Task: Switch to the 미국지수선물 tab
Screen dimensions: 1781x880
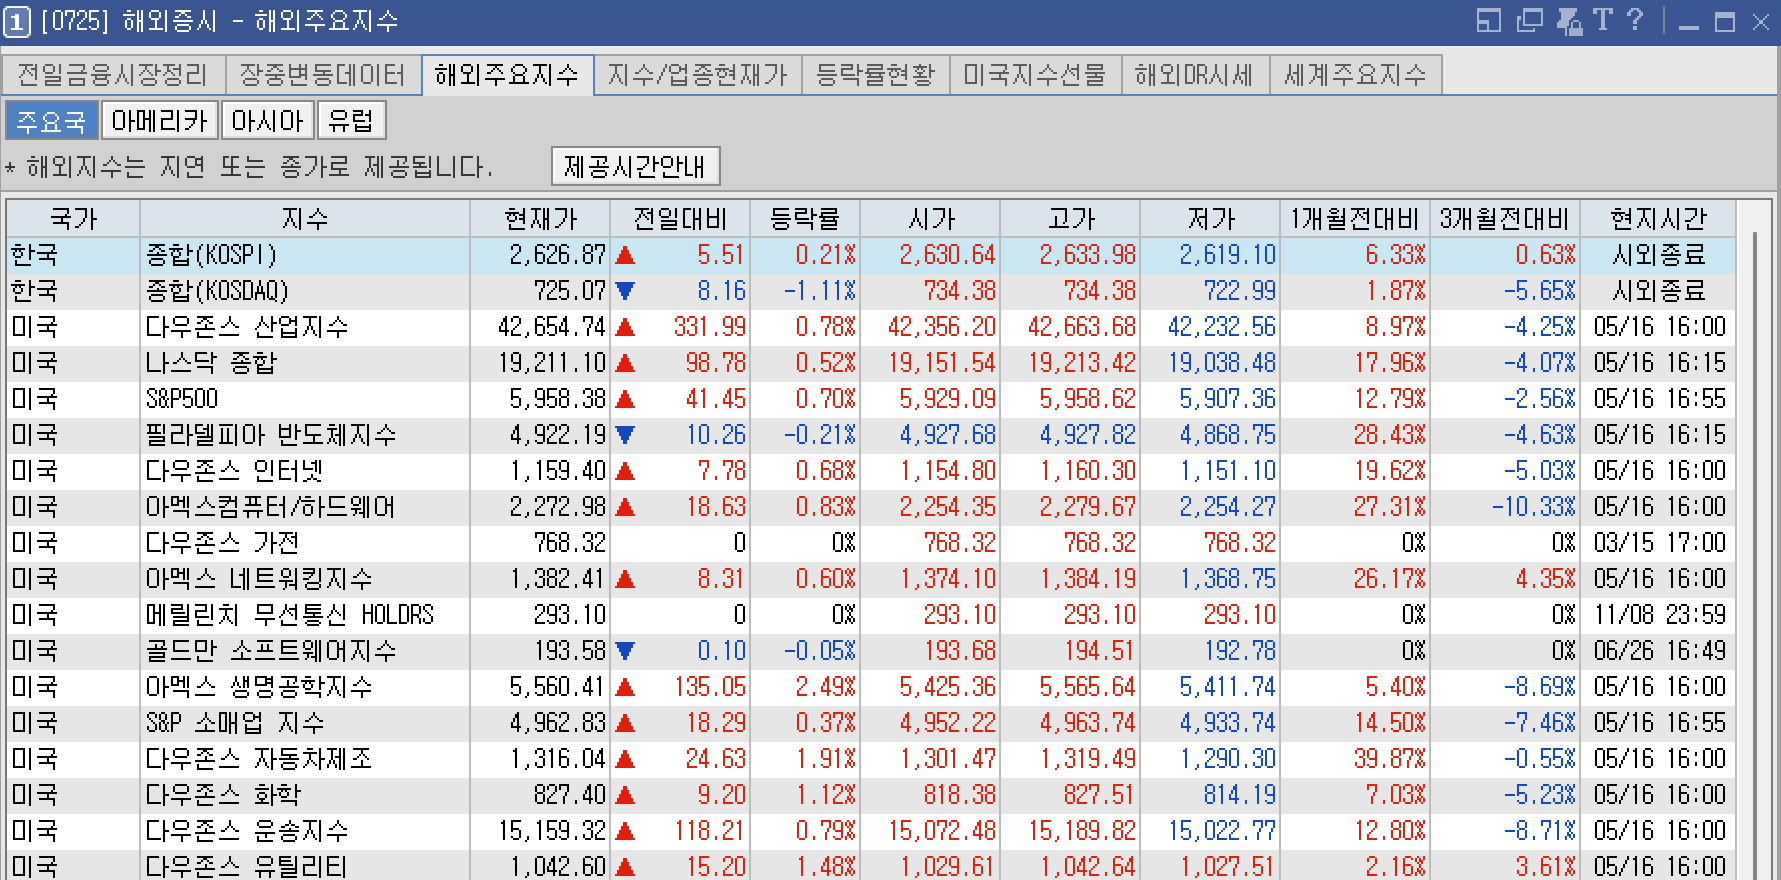Action: pos(1035,75)
